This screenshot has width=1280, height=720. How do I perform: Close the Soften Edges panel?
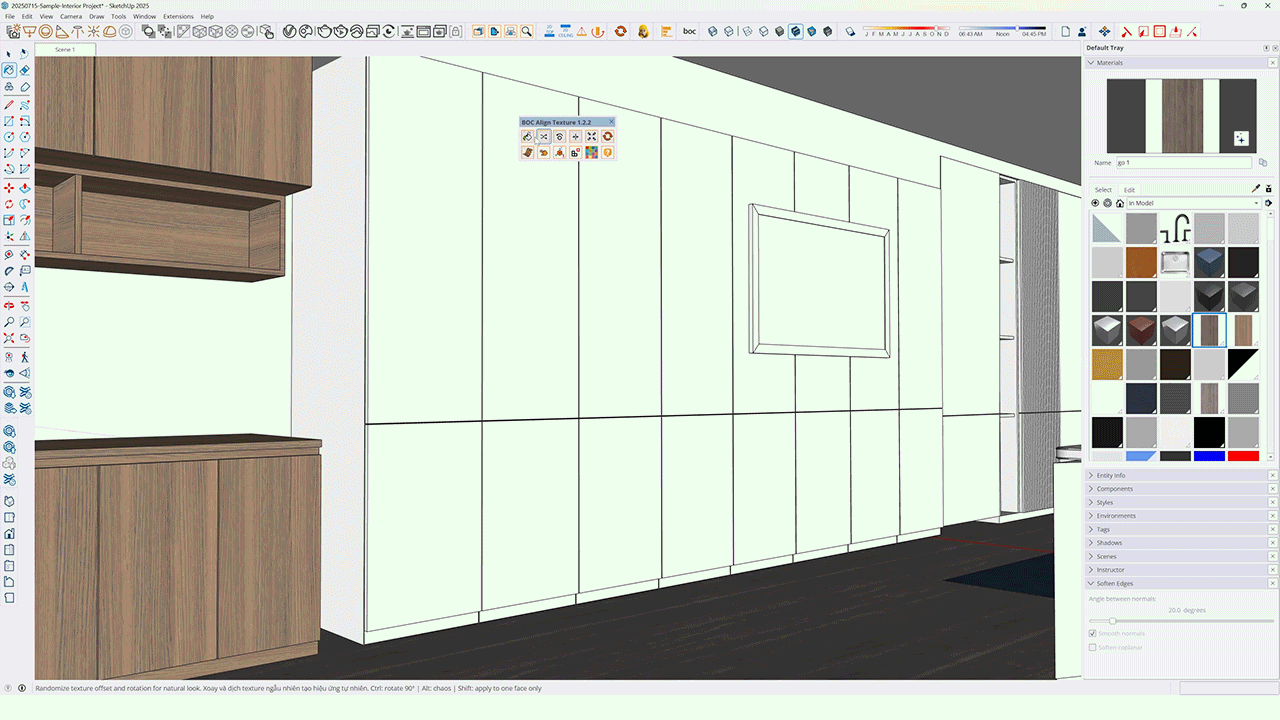coord(1273,583)
